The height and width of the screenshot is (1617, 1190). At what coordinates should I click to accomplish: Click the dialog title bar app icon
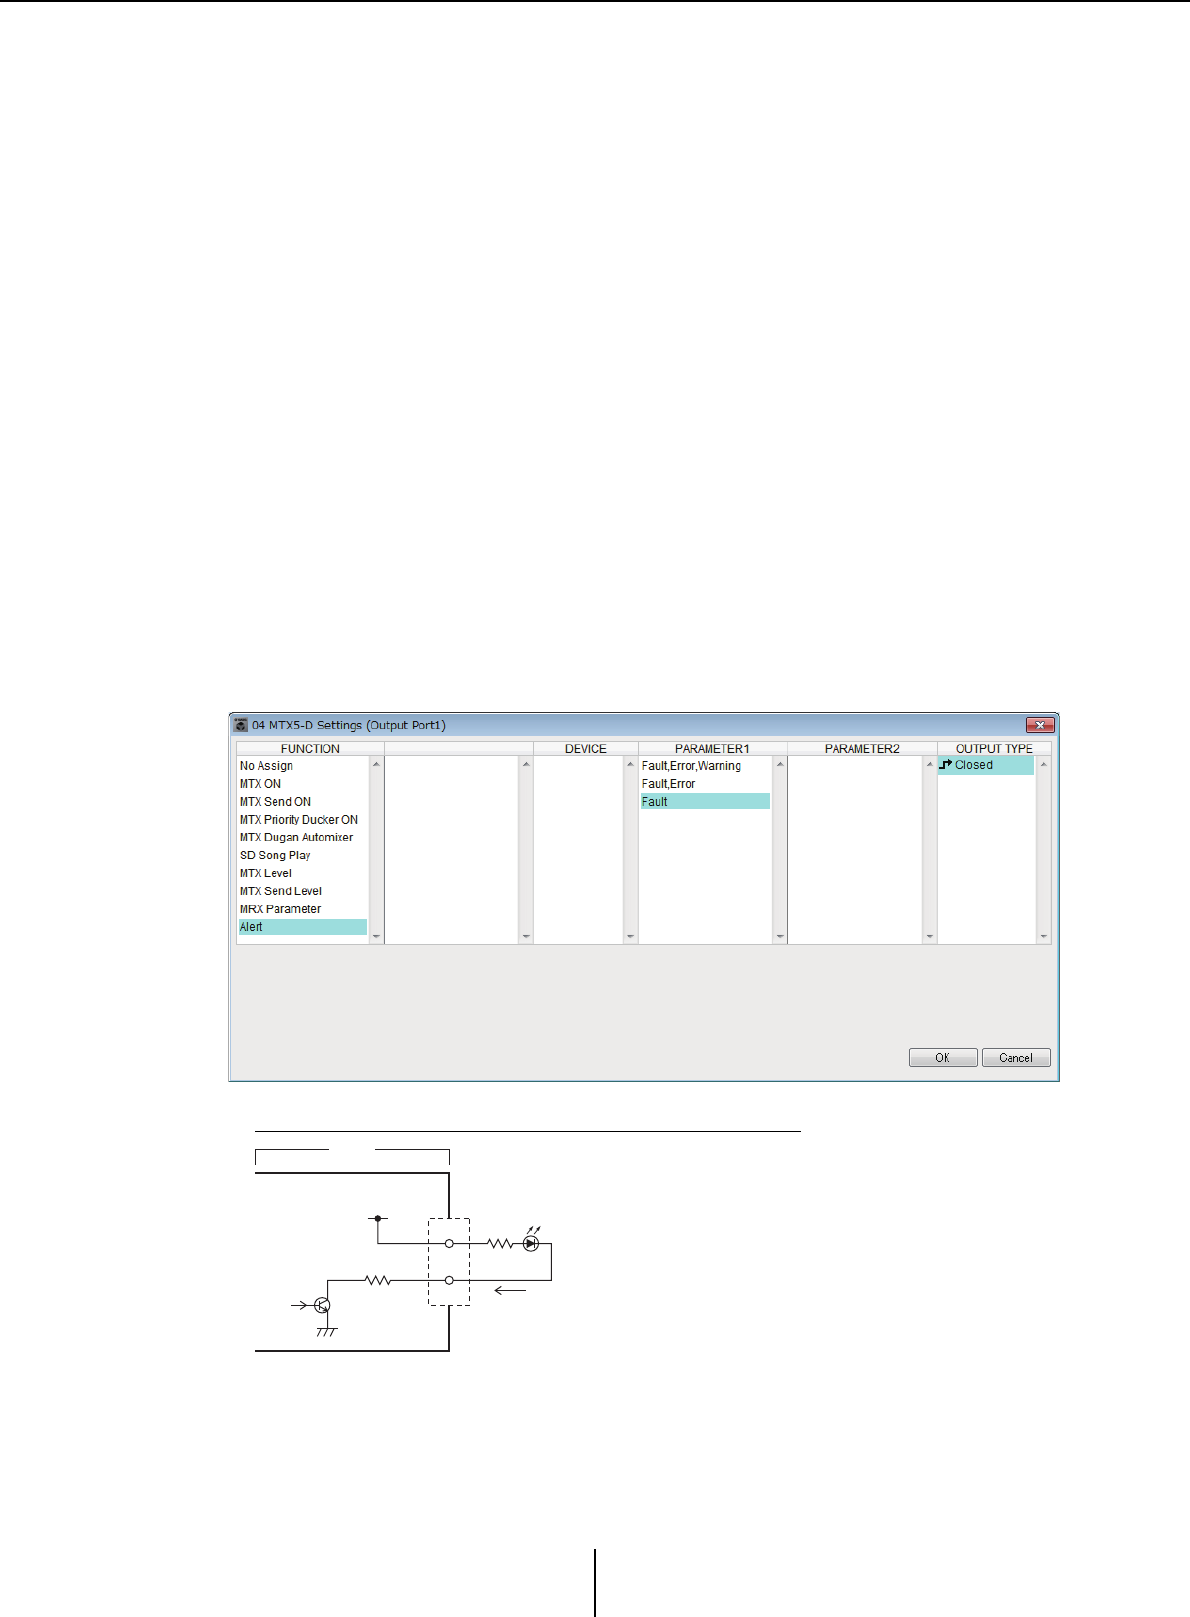241,725
